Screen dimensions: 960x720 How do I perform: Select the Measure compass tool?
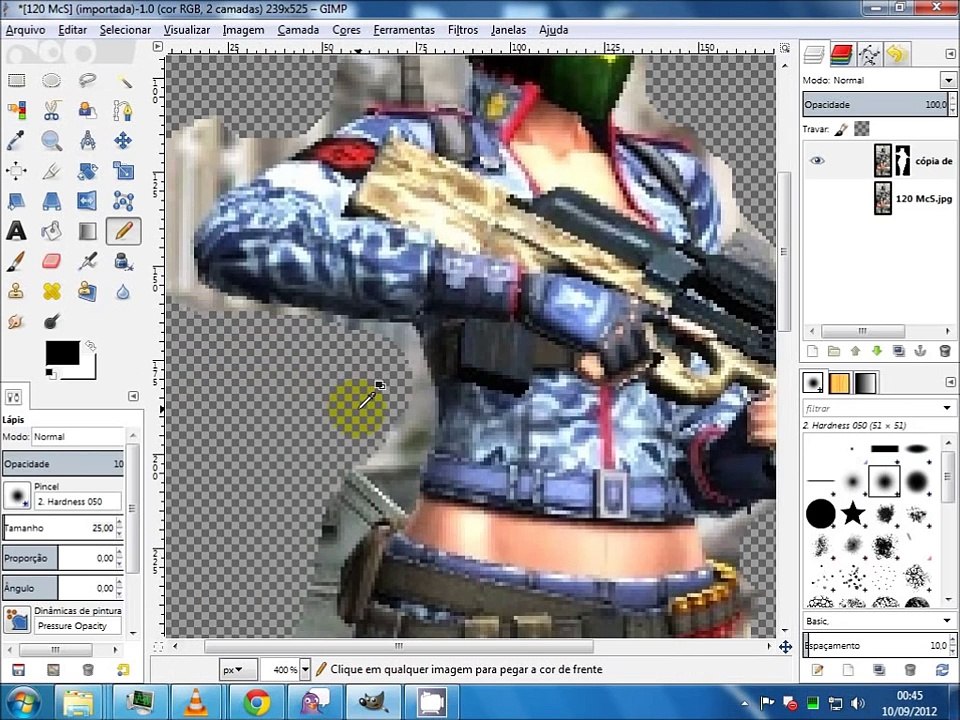[x=88, y=140]
